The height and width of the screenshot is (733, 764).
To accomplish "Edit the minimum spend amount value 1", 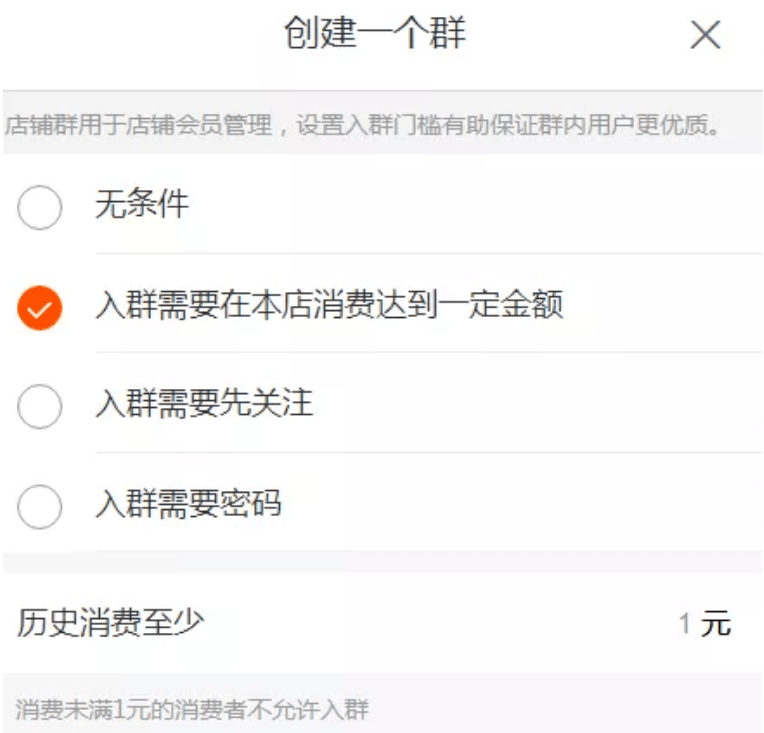I will pos(685,625).
